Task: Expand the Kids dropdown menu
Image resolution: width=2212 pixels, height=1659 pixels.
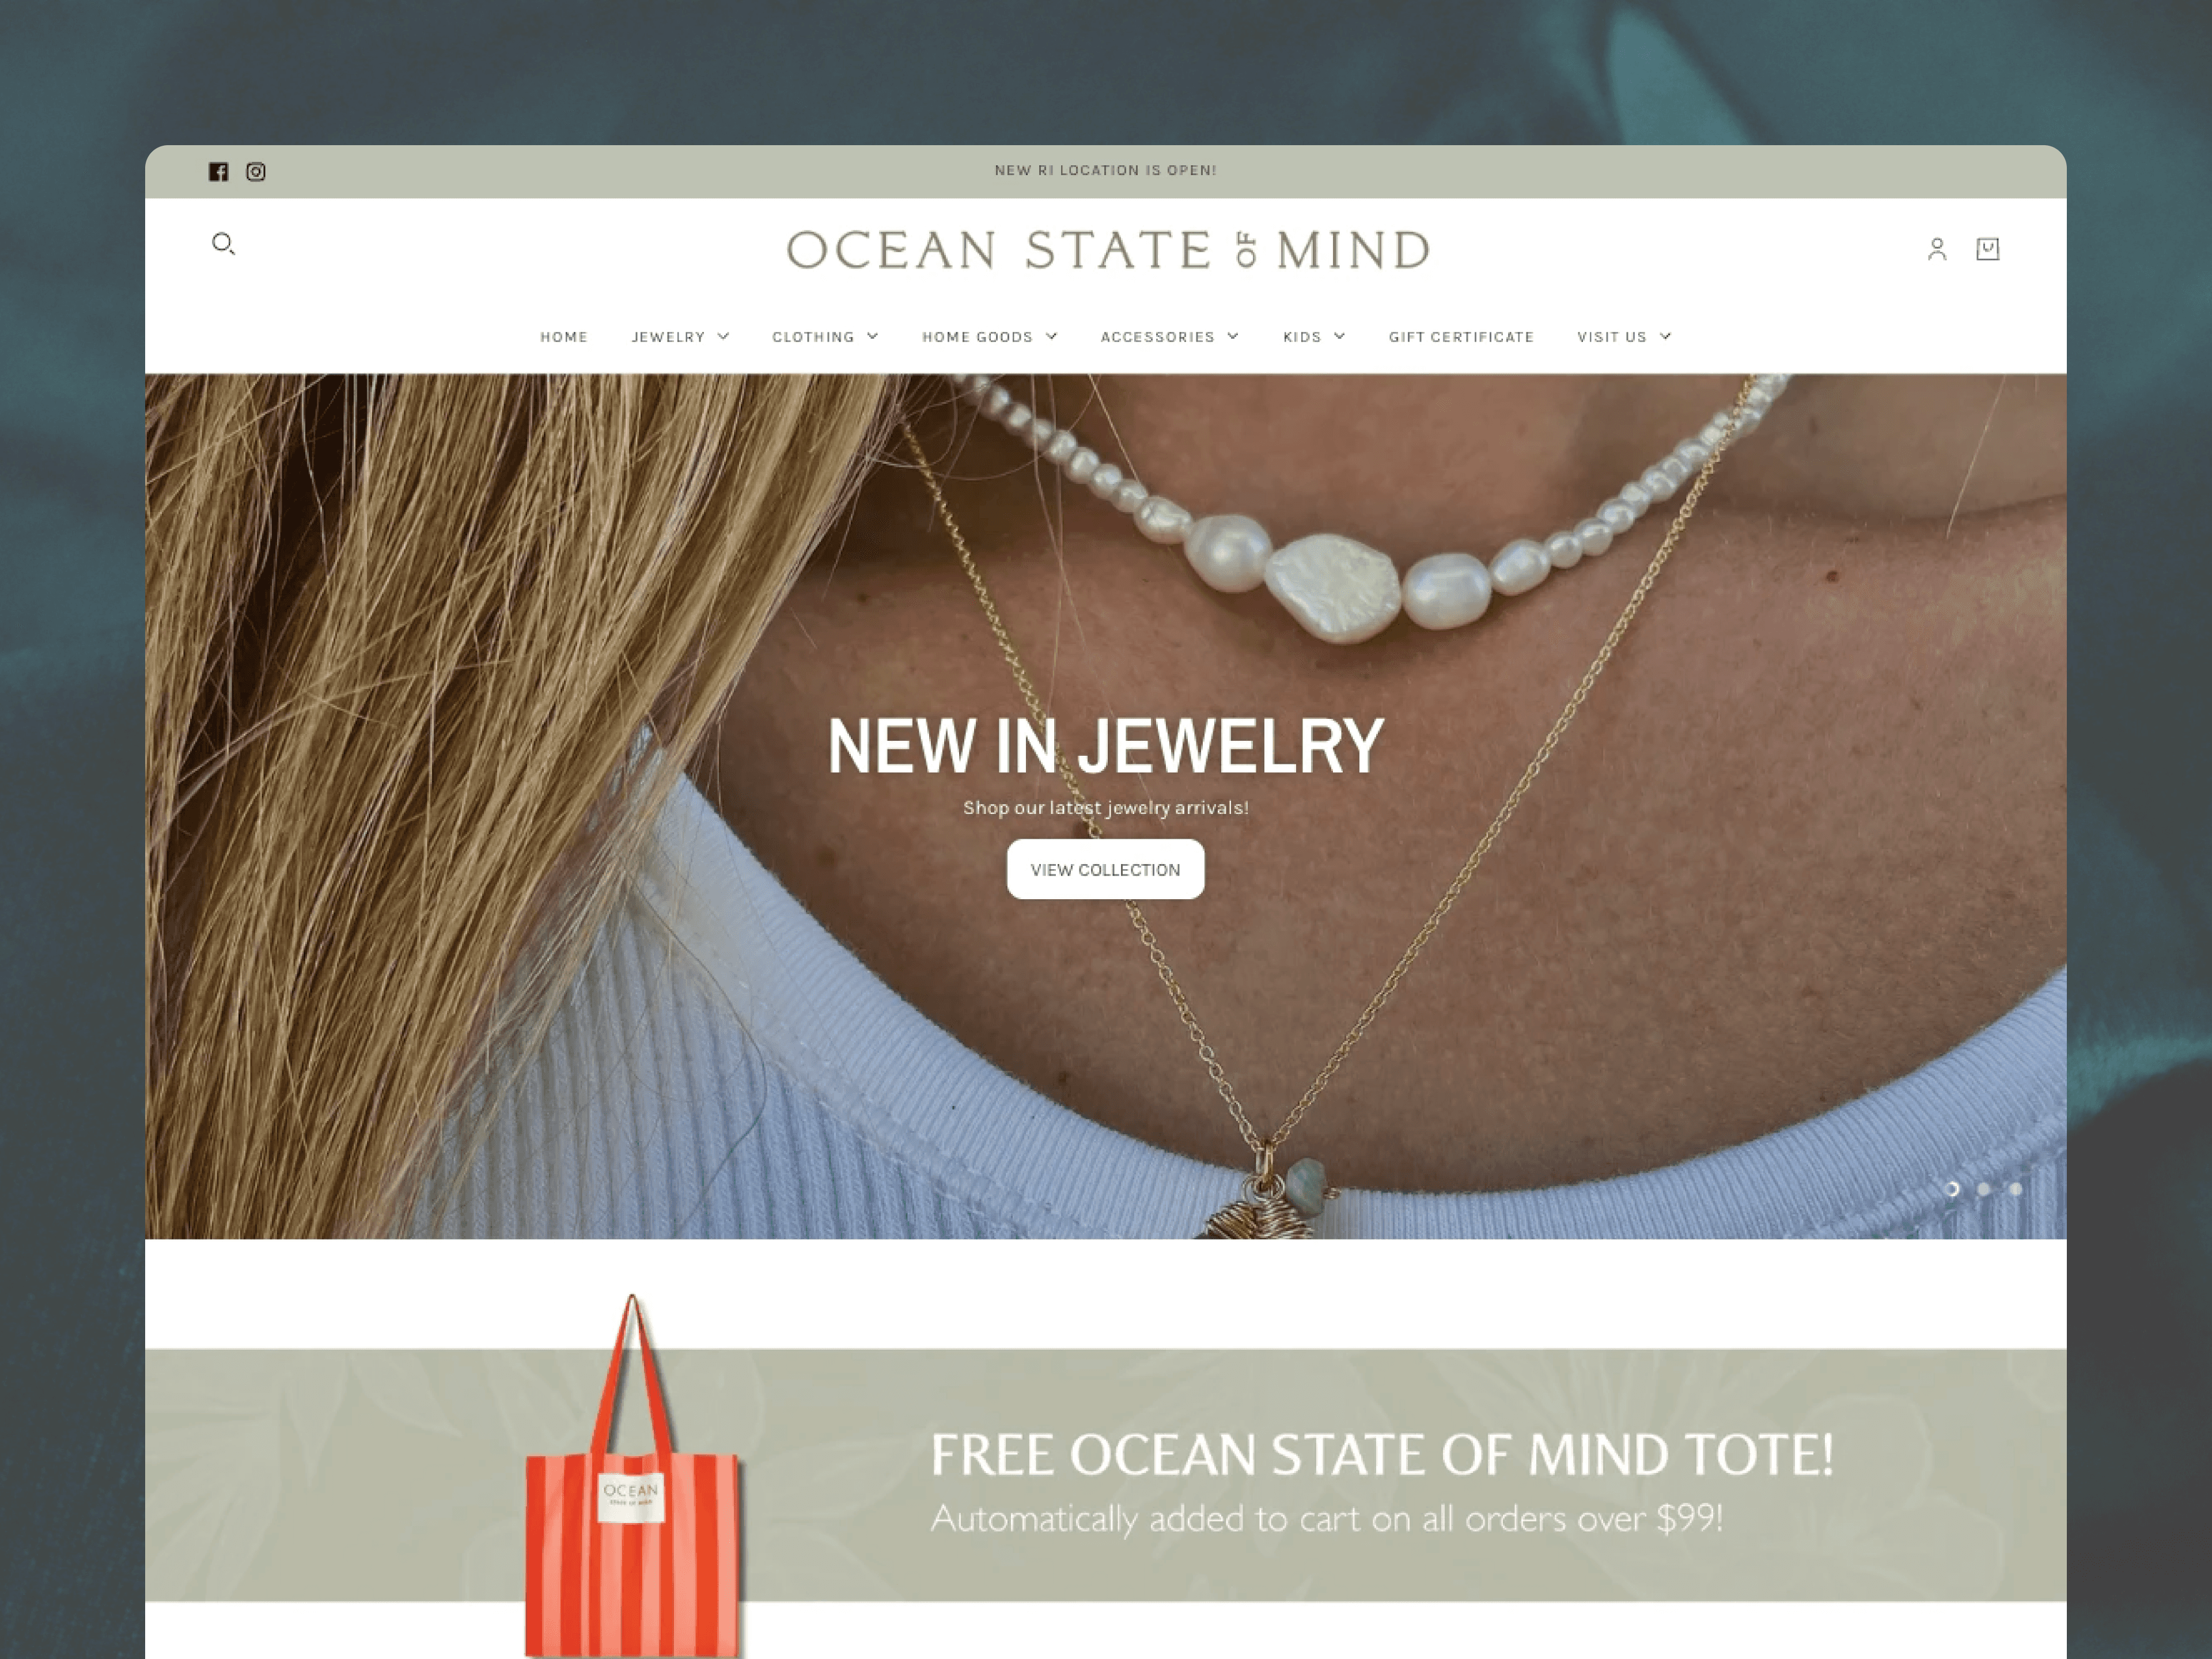Action: pos(1314,337)
